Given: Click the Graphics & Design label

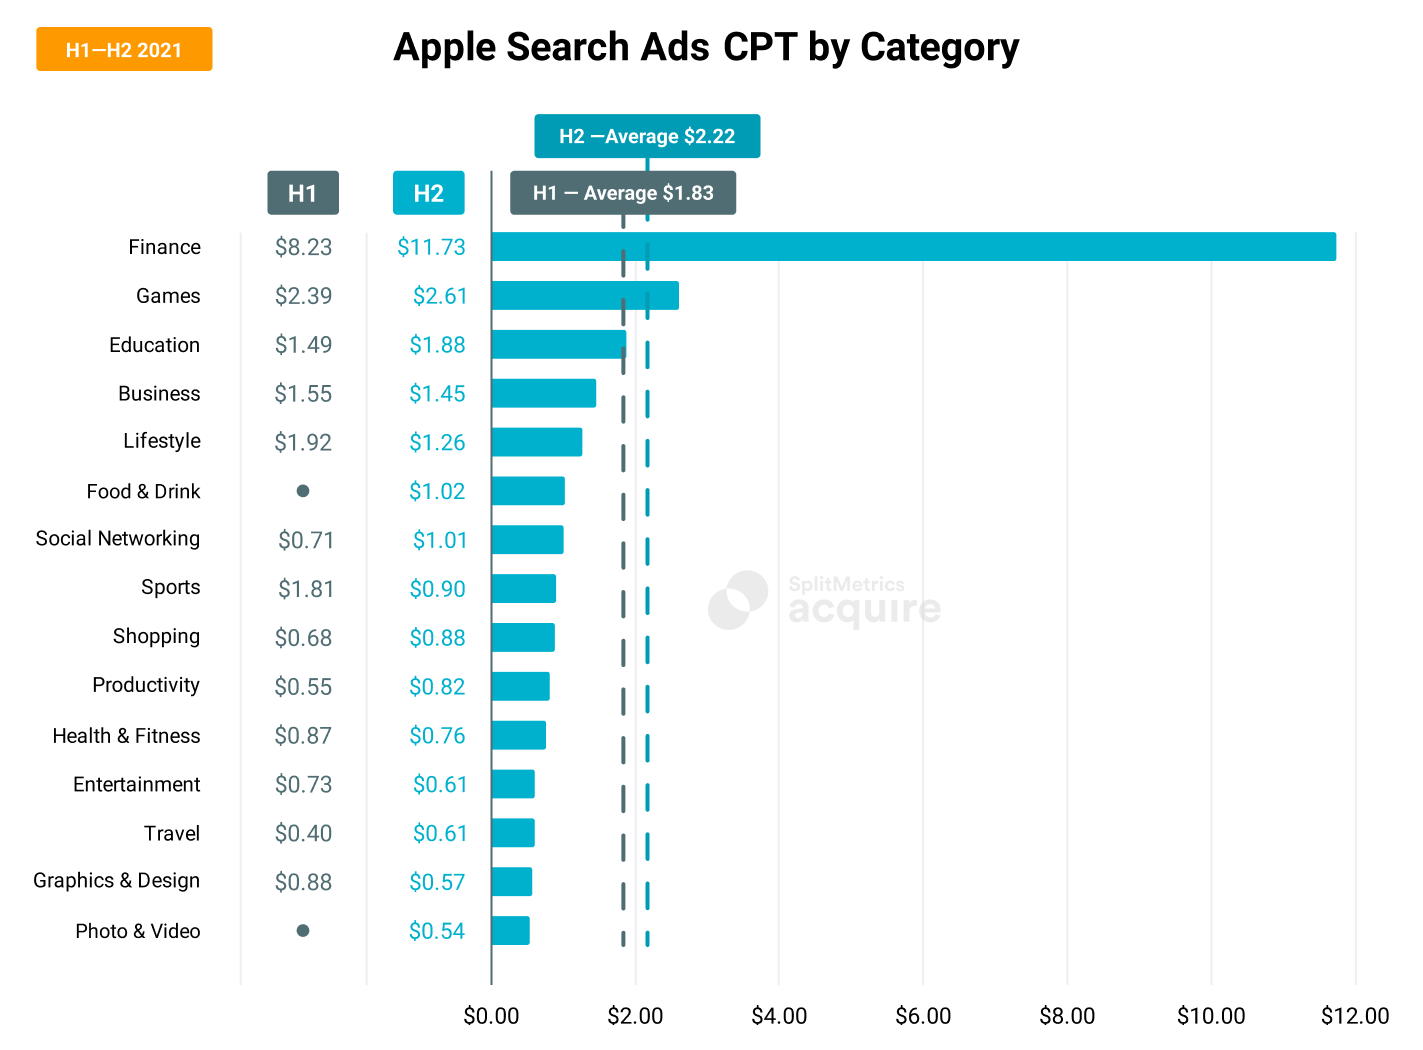Looking at the screenshot, I should (x=117, y=881).
